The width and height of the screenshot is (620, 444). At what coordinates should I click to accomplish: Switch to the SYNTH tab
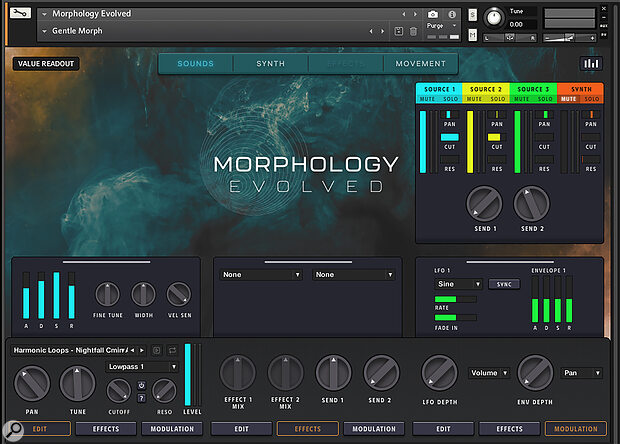click(x=270, y=64)
